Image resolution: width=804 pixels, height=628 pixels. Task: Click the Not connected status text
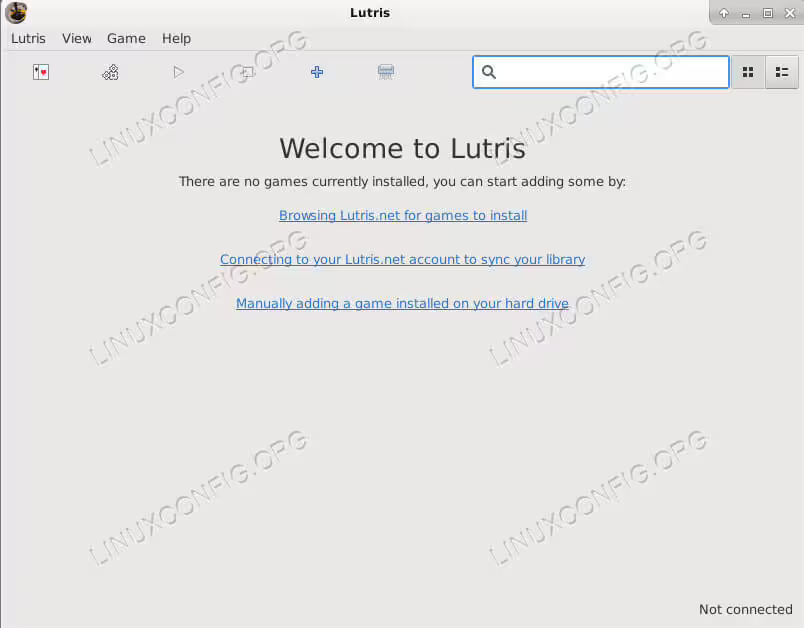746,609
